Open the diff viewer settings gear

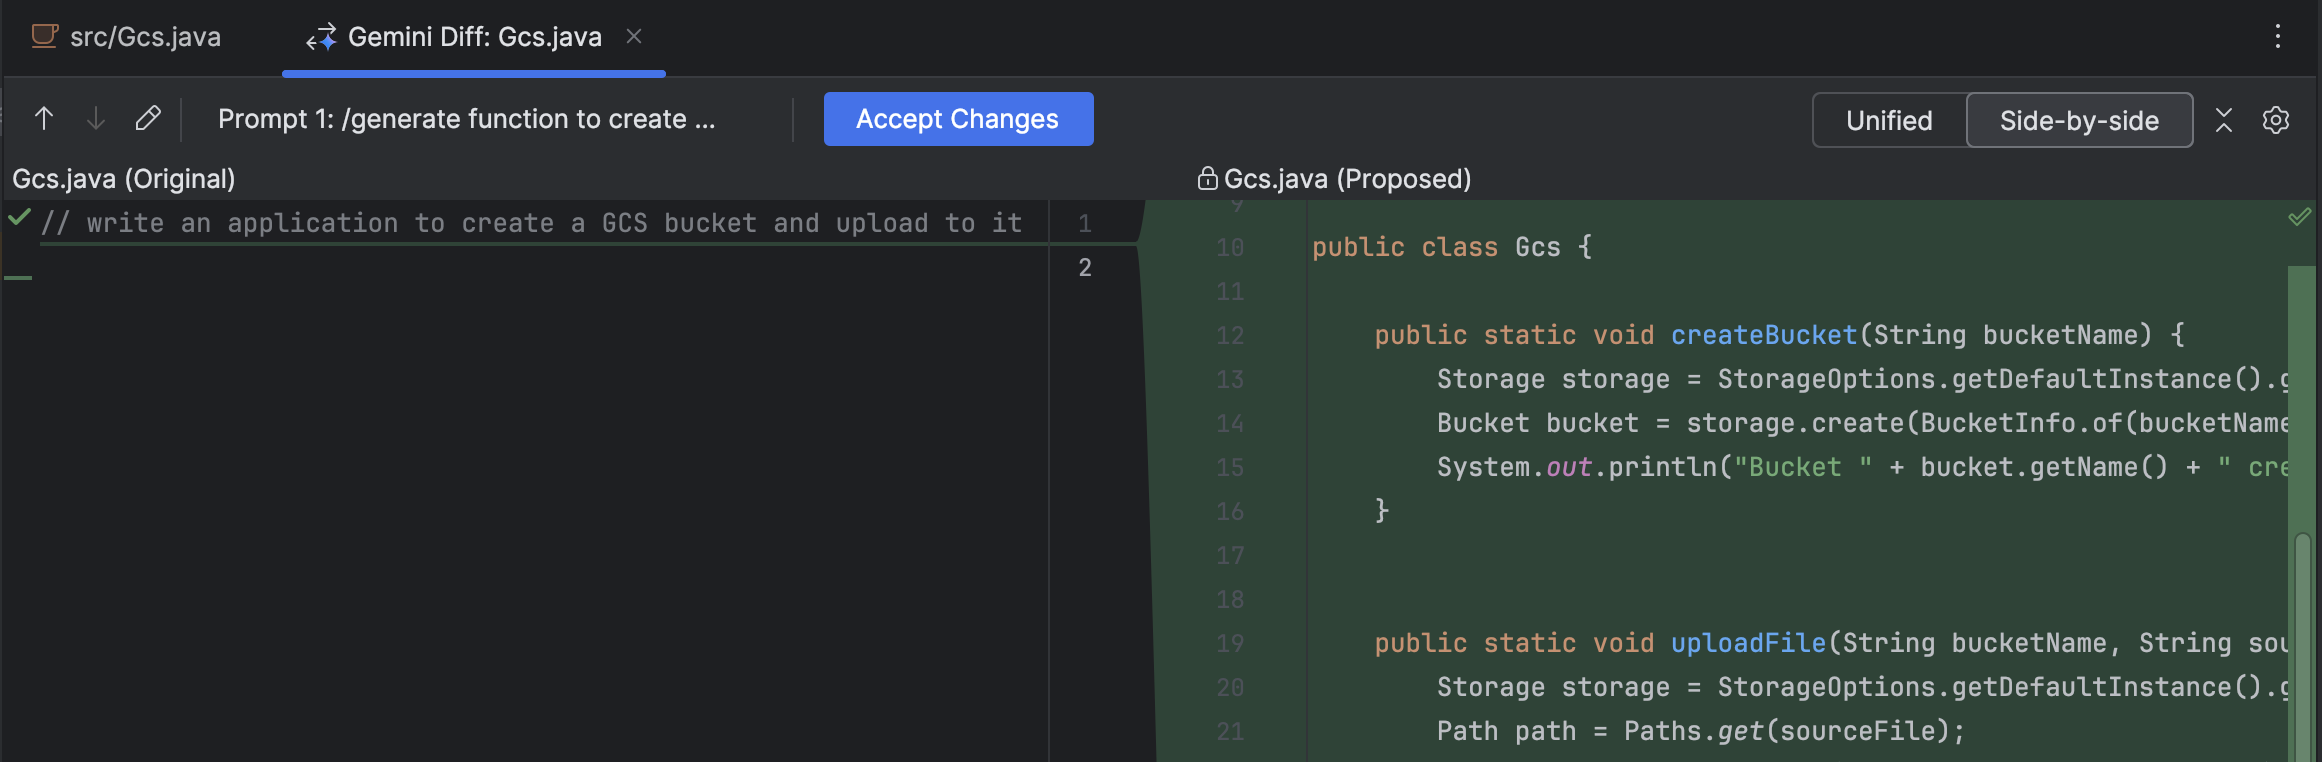pos(2275,120)
